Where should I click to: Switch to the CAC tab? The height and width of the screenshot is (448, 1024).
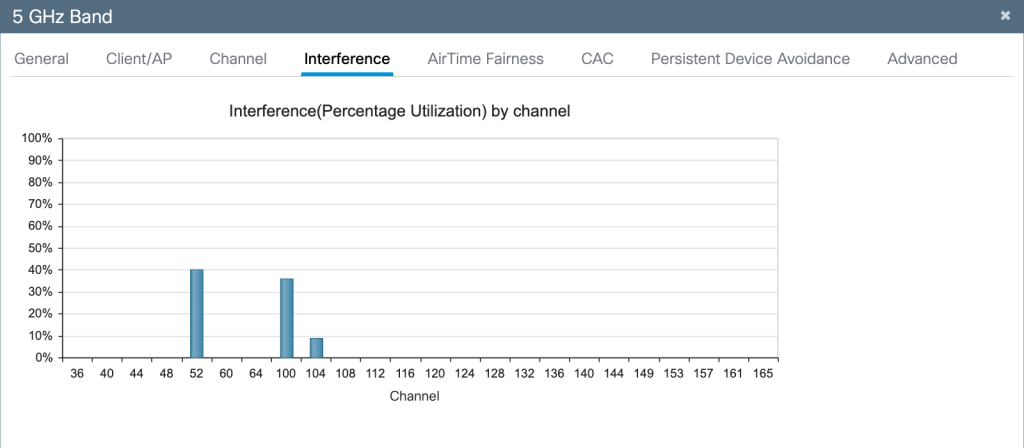pyautogui.click(x=597, y=59)
